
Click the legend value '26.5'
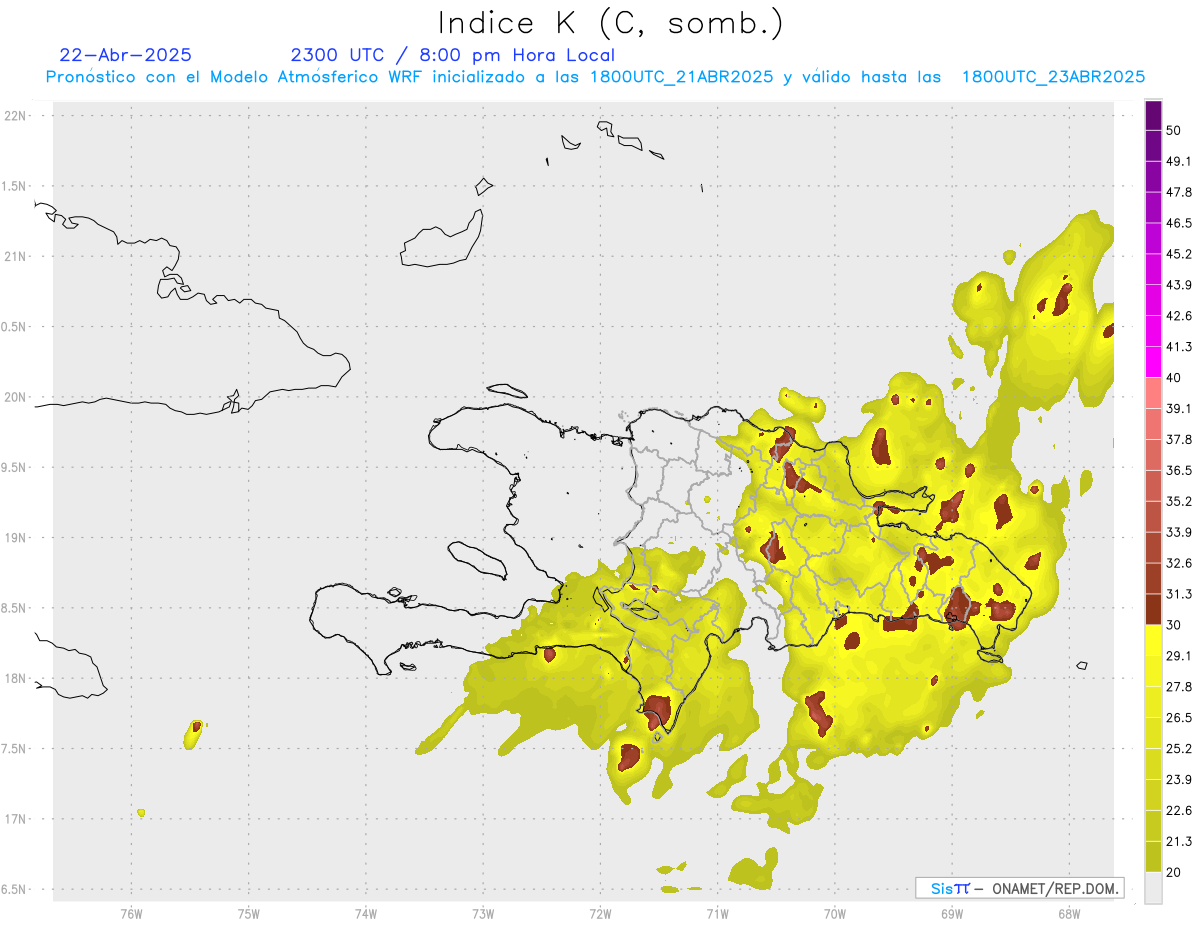[1179, 718]
